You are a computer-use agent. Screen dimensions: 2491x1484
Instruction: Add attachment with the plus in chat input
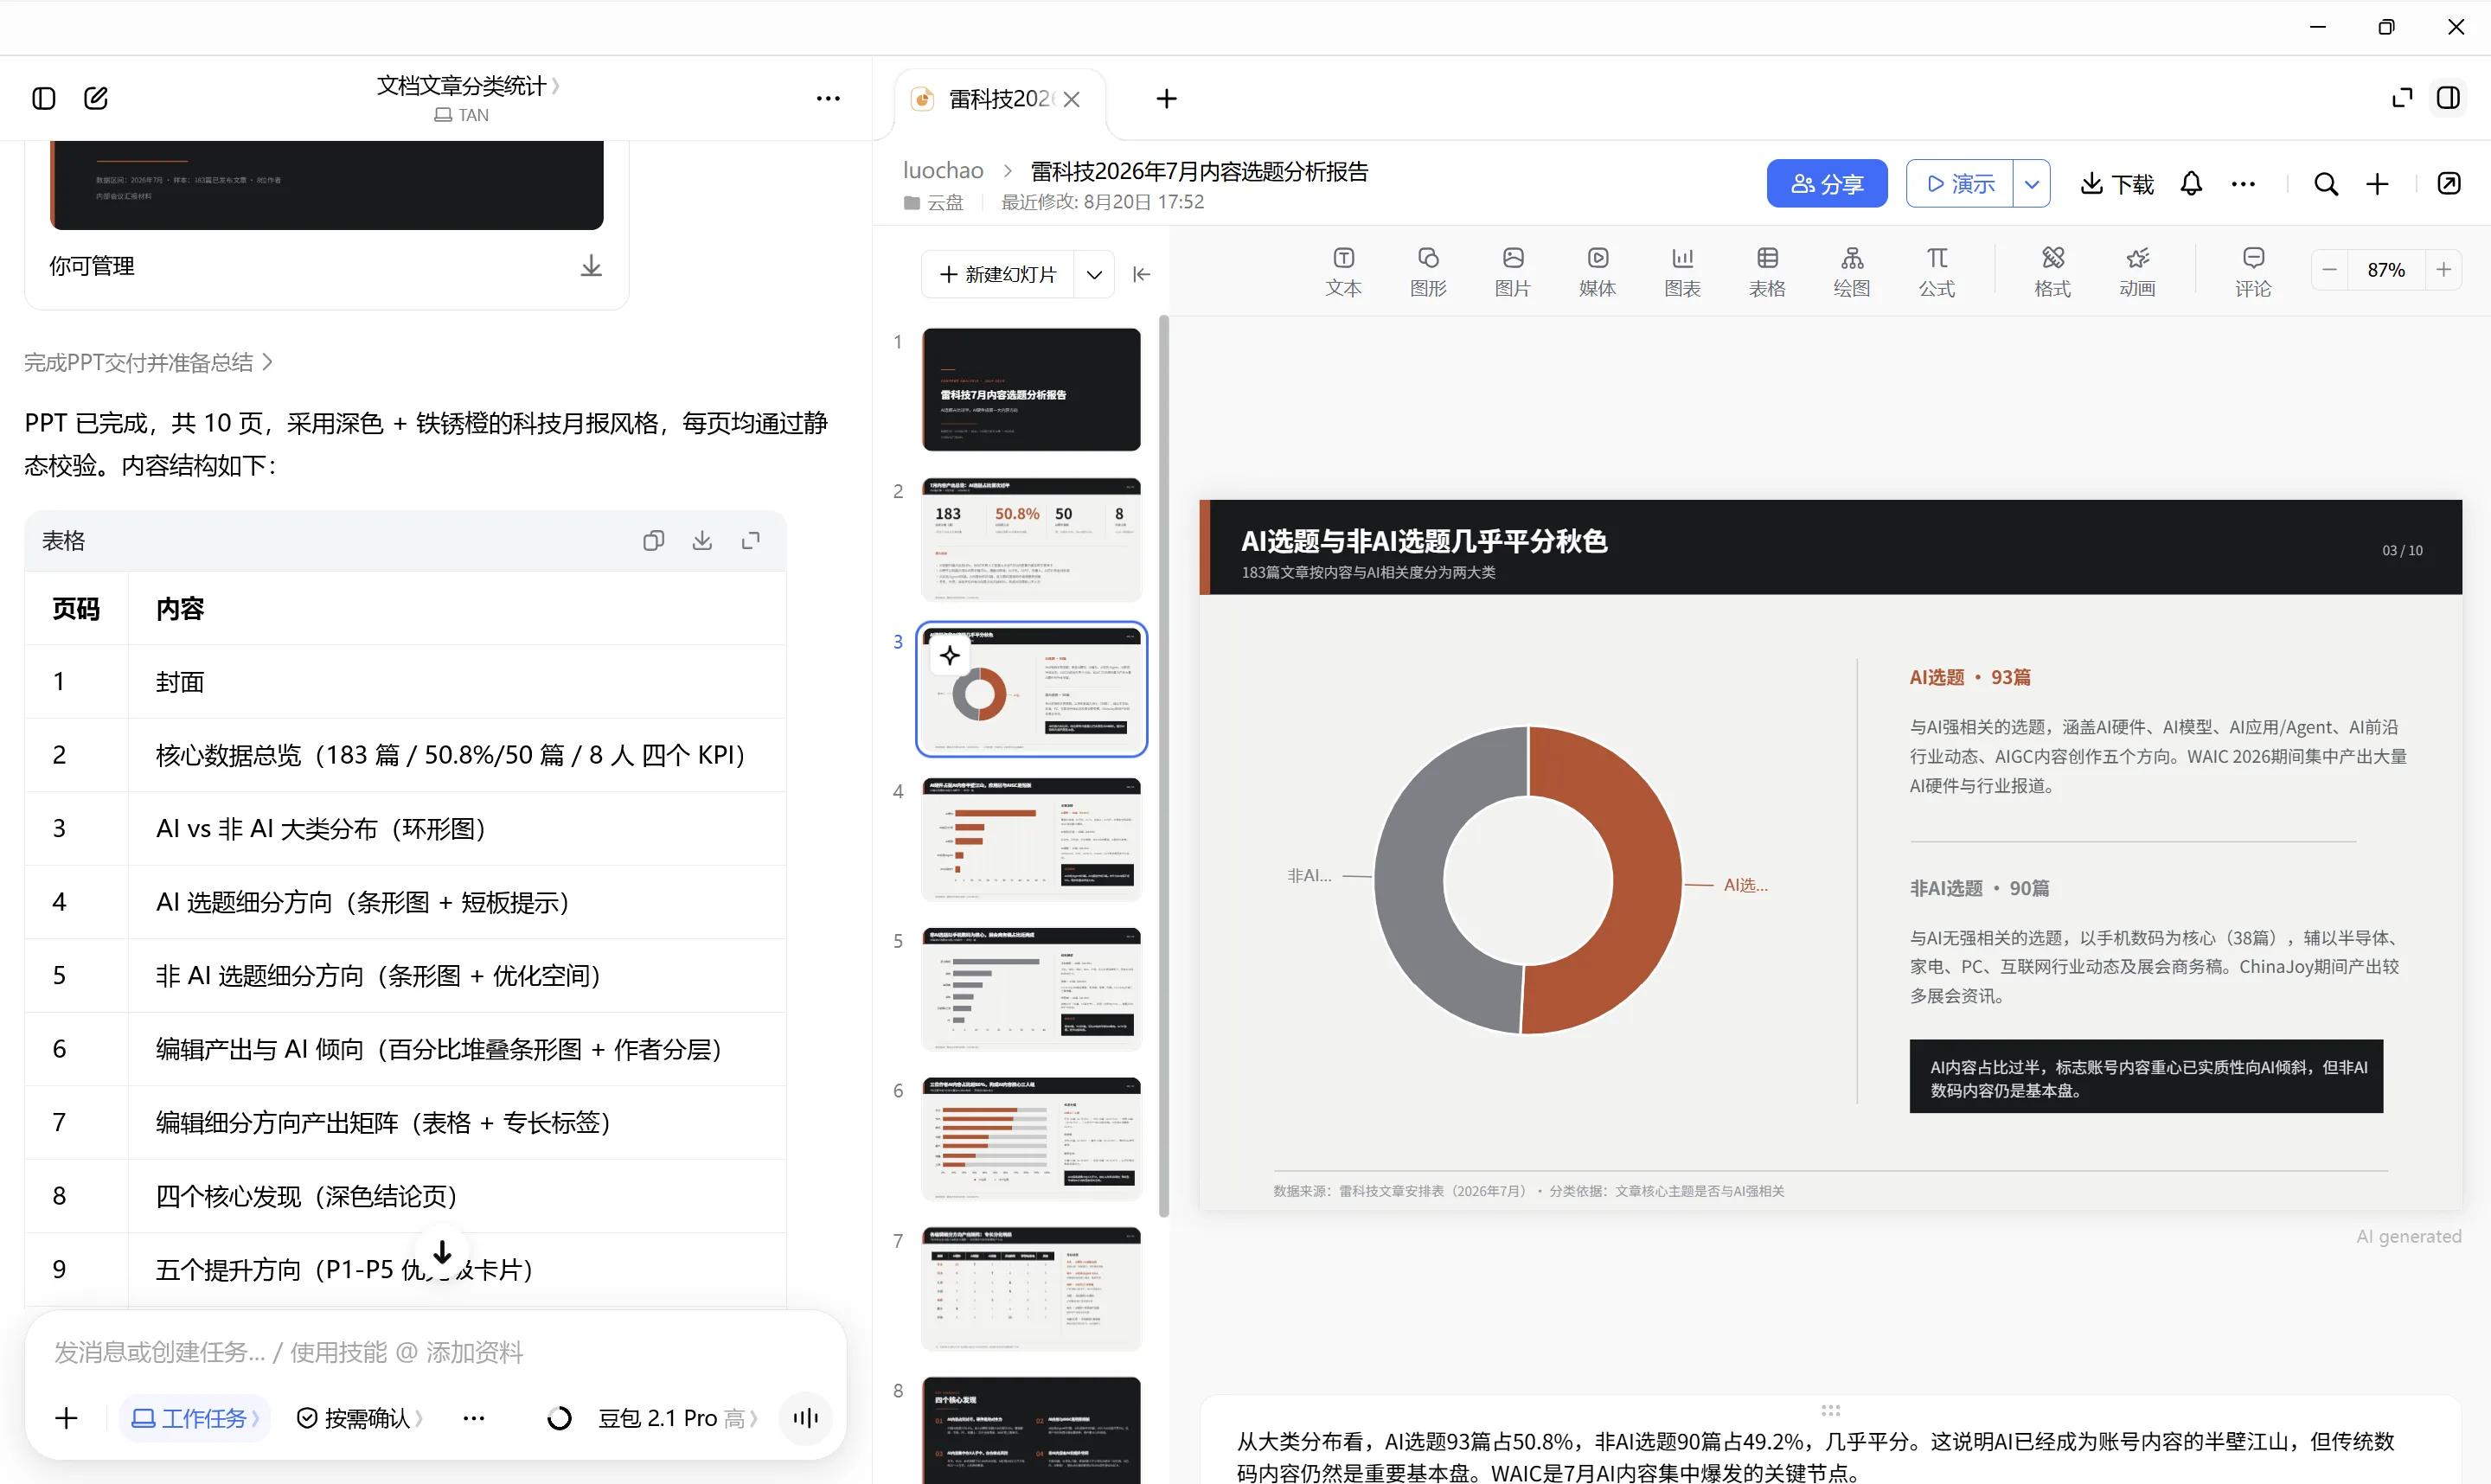(66, 1418)
